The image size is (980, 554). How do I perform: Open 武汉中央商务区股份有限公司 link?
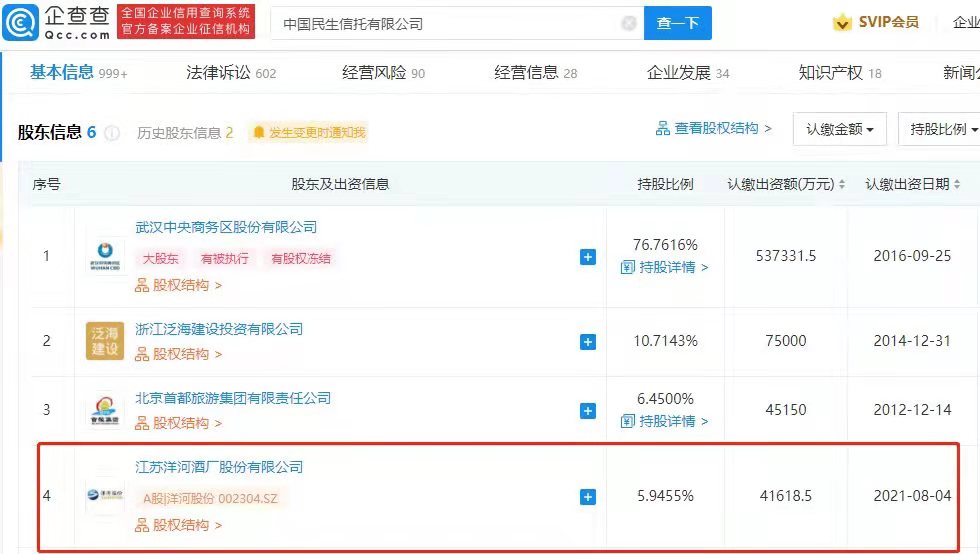[x=226, y=227]
